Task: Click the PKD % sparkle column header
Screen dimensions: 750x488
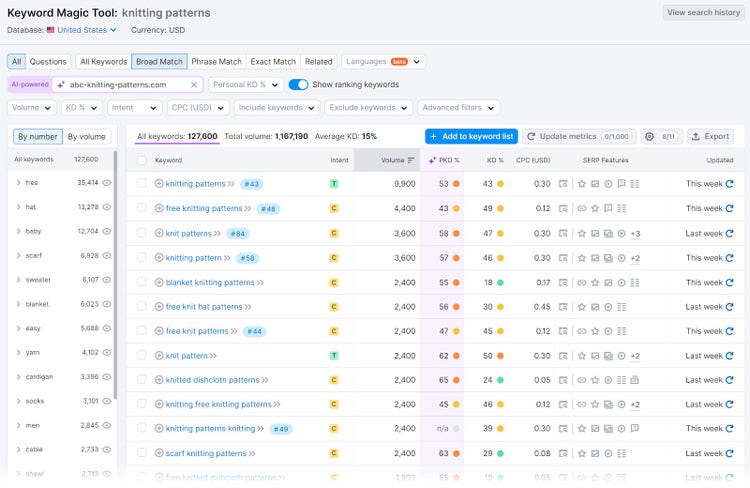Action: coord(444,160)
